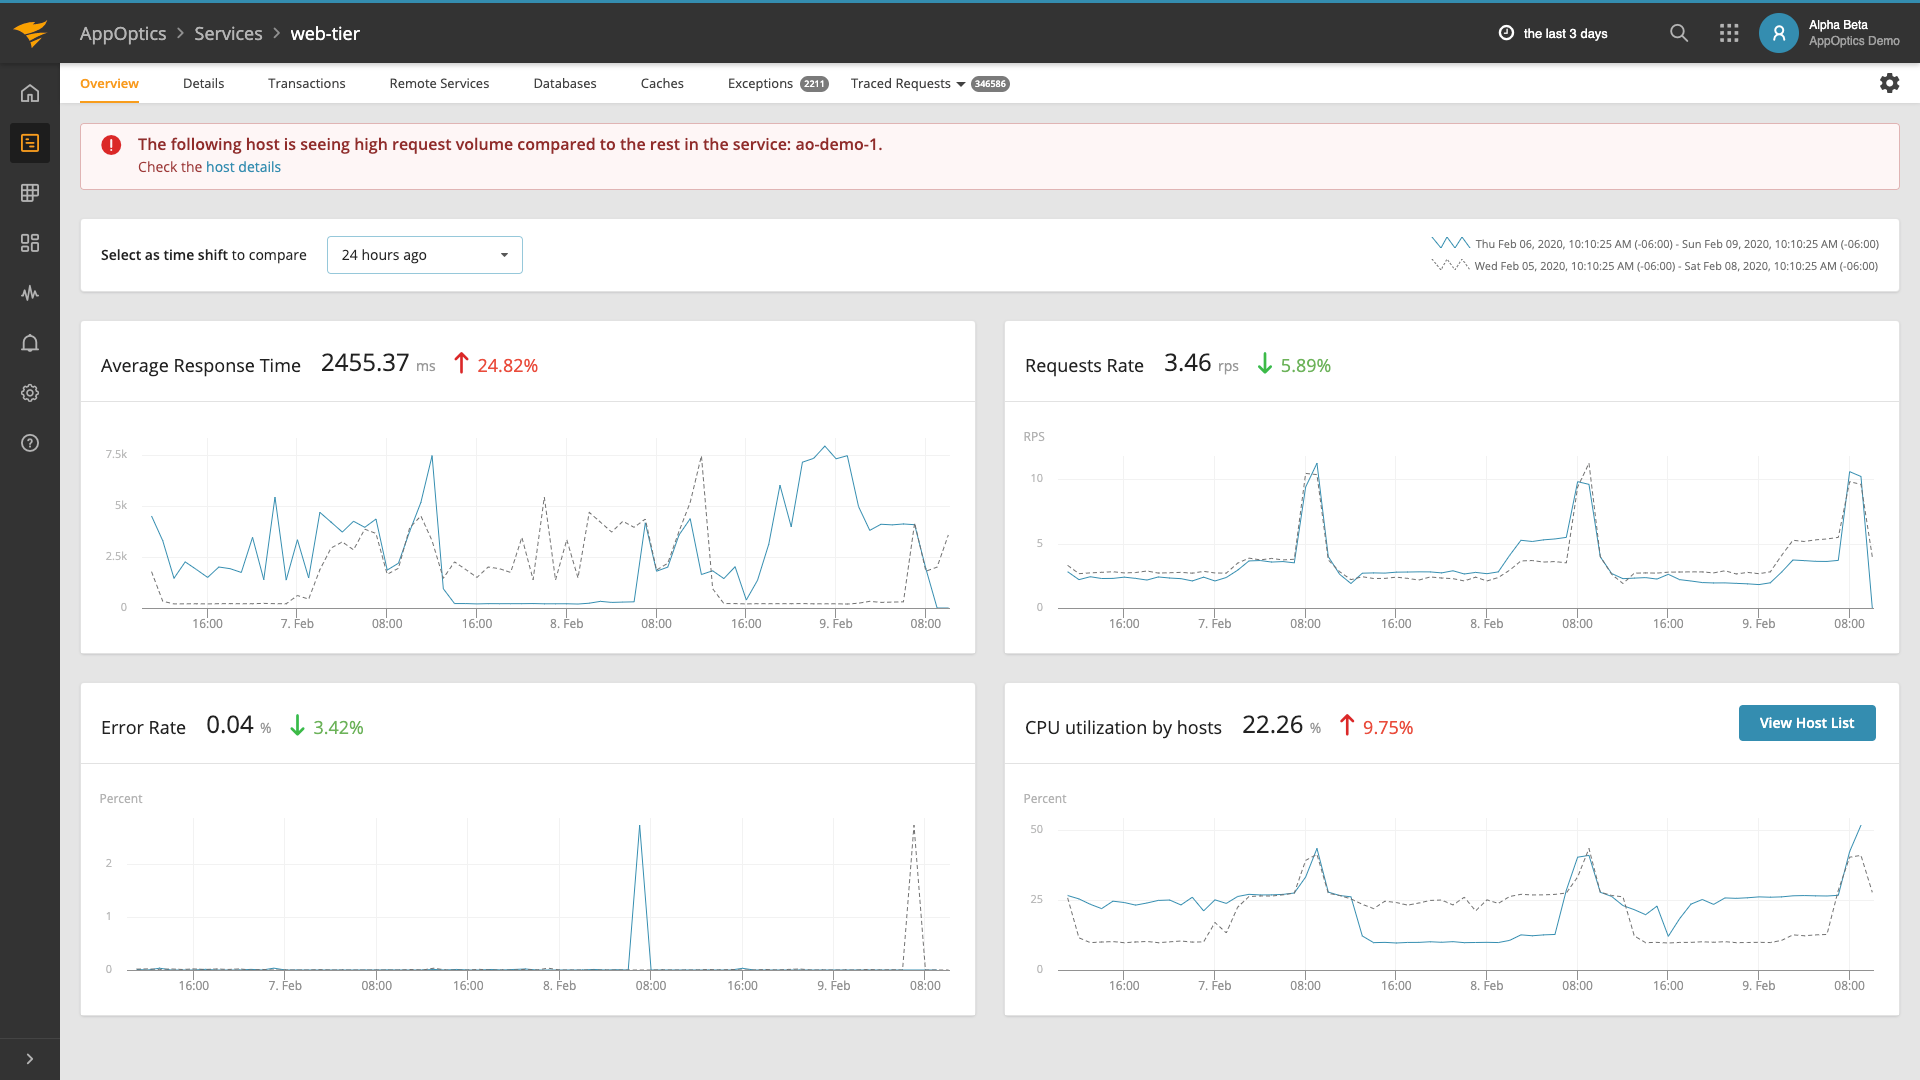This screenshot has width=1920, height=1080.
Task: Click the Alpha Beta user avatar
Action: 1779,33
